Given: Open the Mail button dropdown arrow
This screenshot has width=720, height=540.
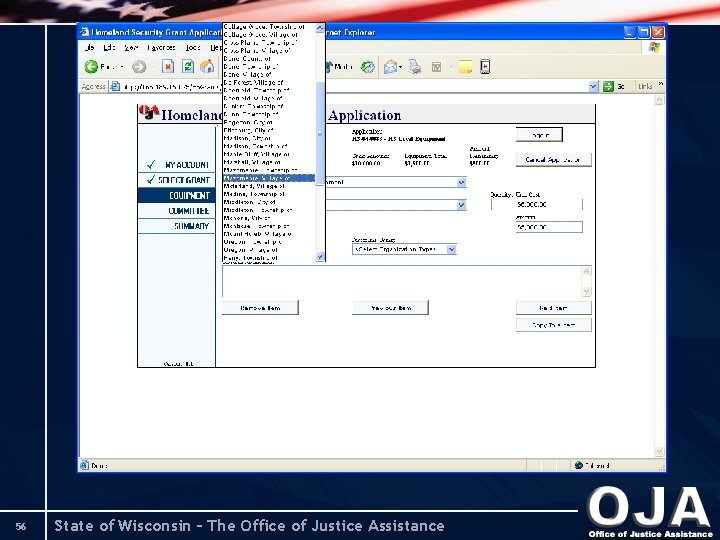Looking at the screenshot, I should (401, 68).
